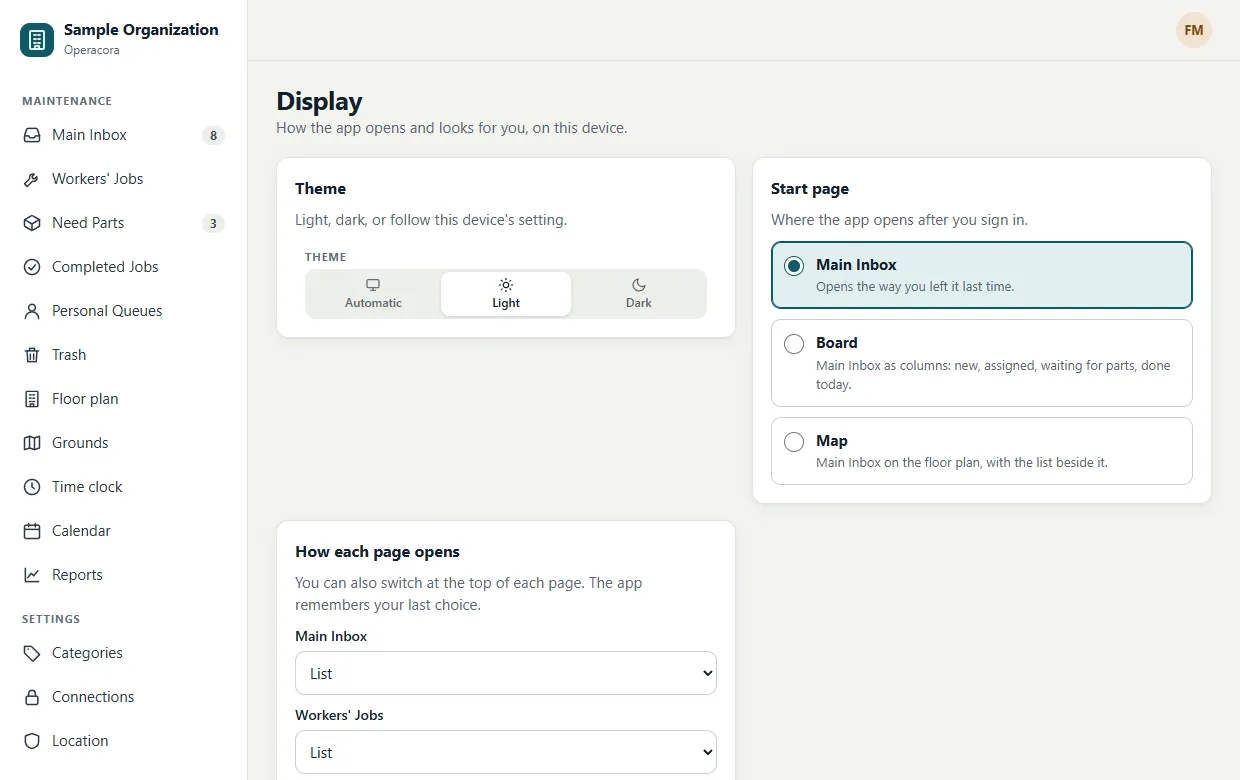
Task: Click the Calendar icon in sidebar
Action: pyautogui.click(x=32, y=531)
